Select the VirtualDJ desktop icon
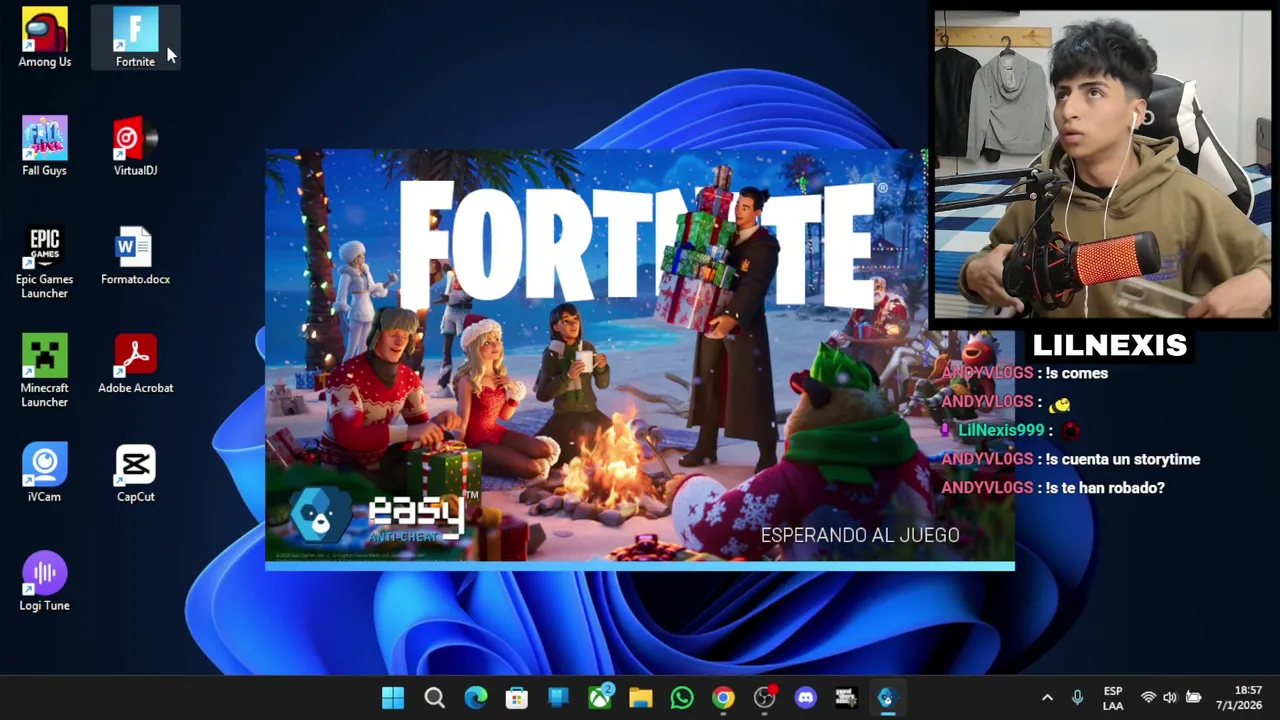This screenshot has height=720, width=1280. click(135, 146)
